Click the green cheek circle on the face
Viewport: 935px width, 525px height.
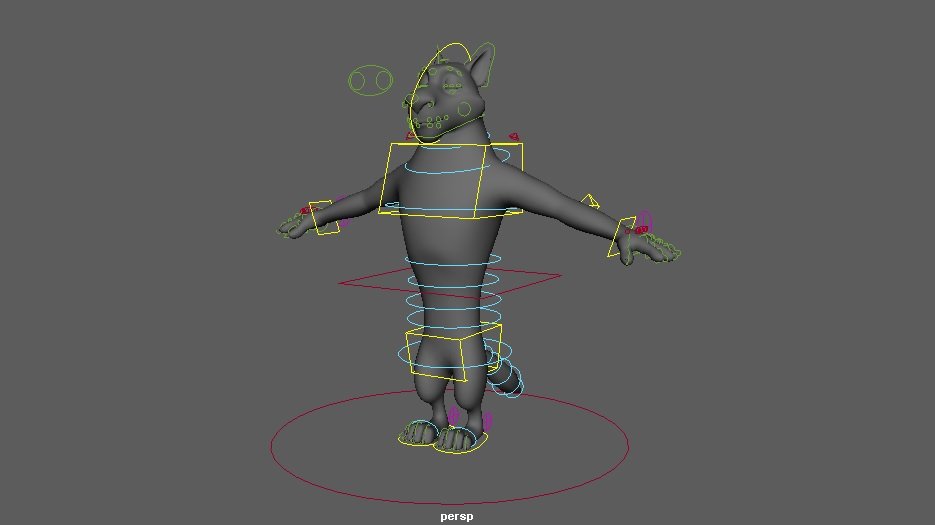tap(464, 108)
